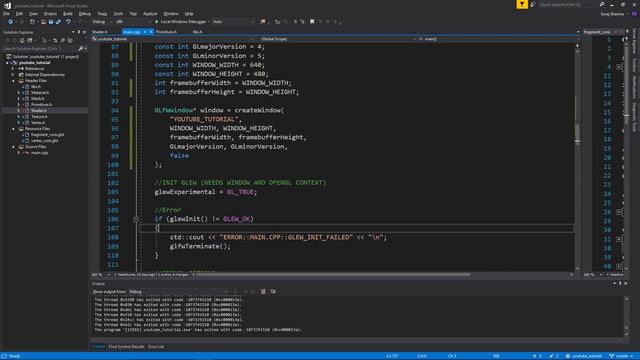Expand the External Dependencies node
Viewport: 640px width, 360px height.
point(13,75)
